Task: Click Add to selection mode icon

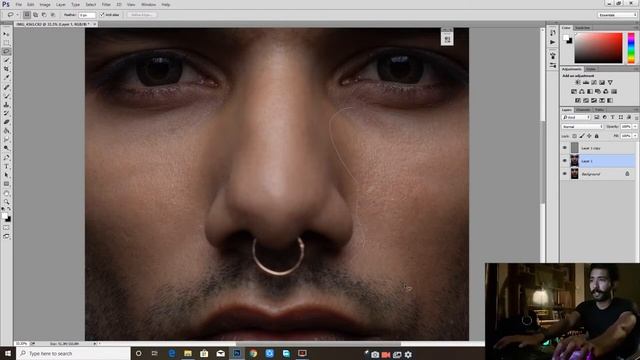Action: 36,15
